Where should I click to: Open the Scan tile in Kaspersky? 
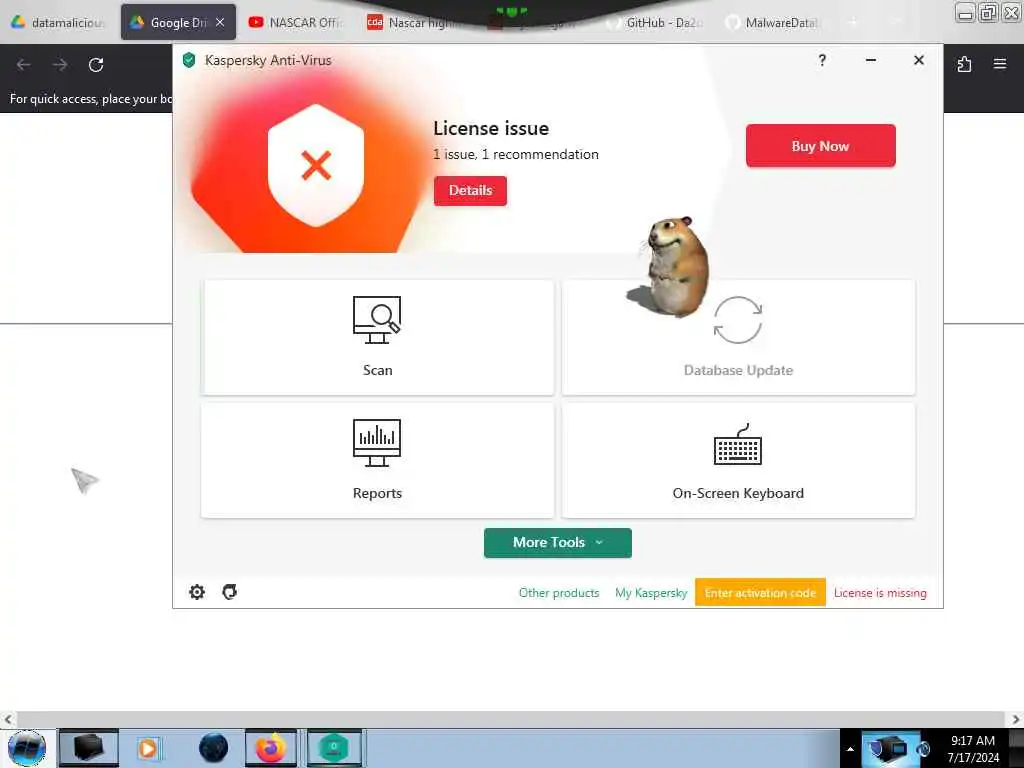377,337
